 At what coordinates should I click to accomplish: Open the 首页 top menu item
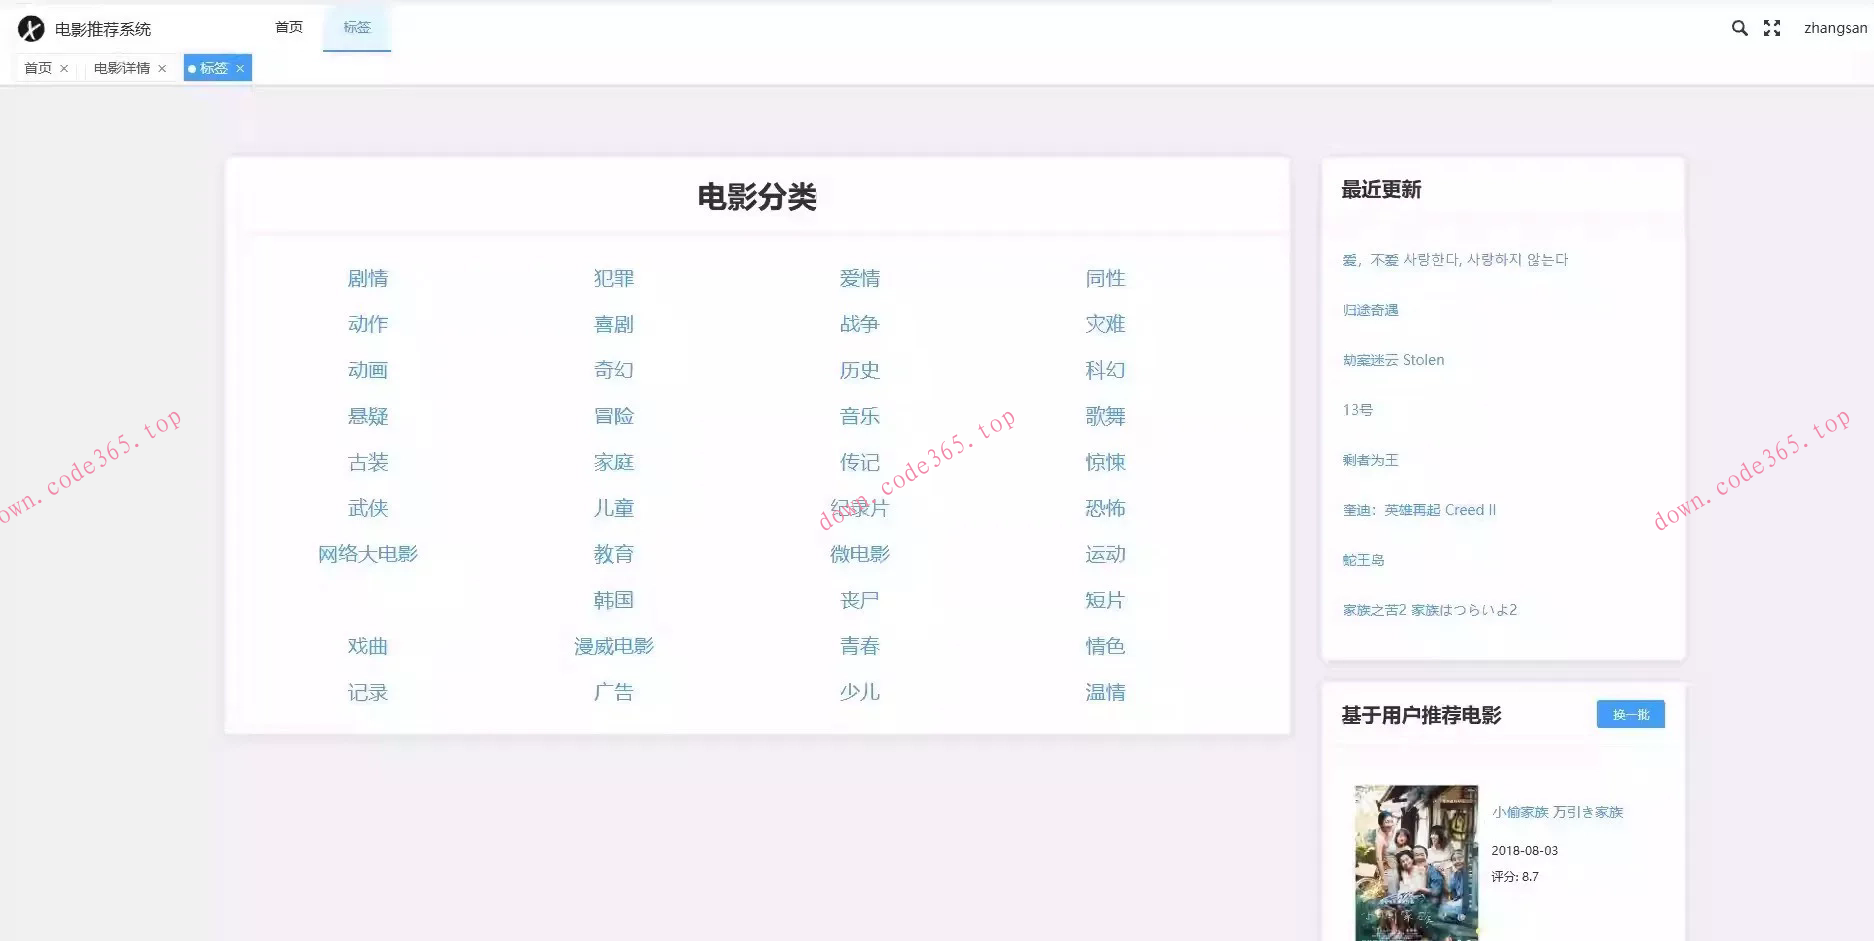pos(289,27)
